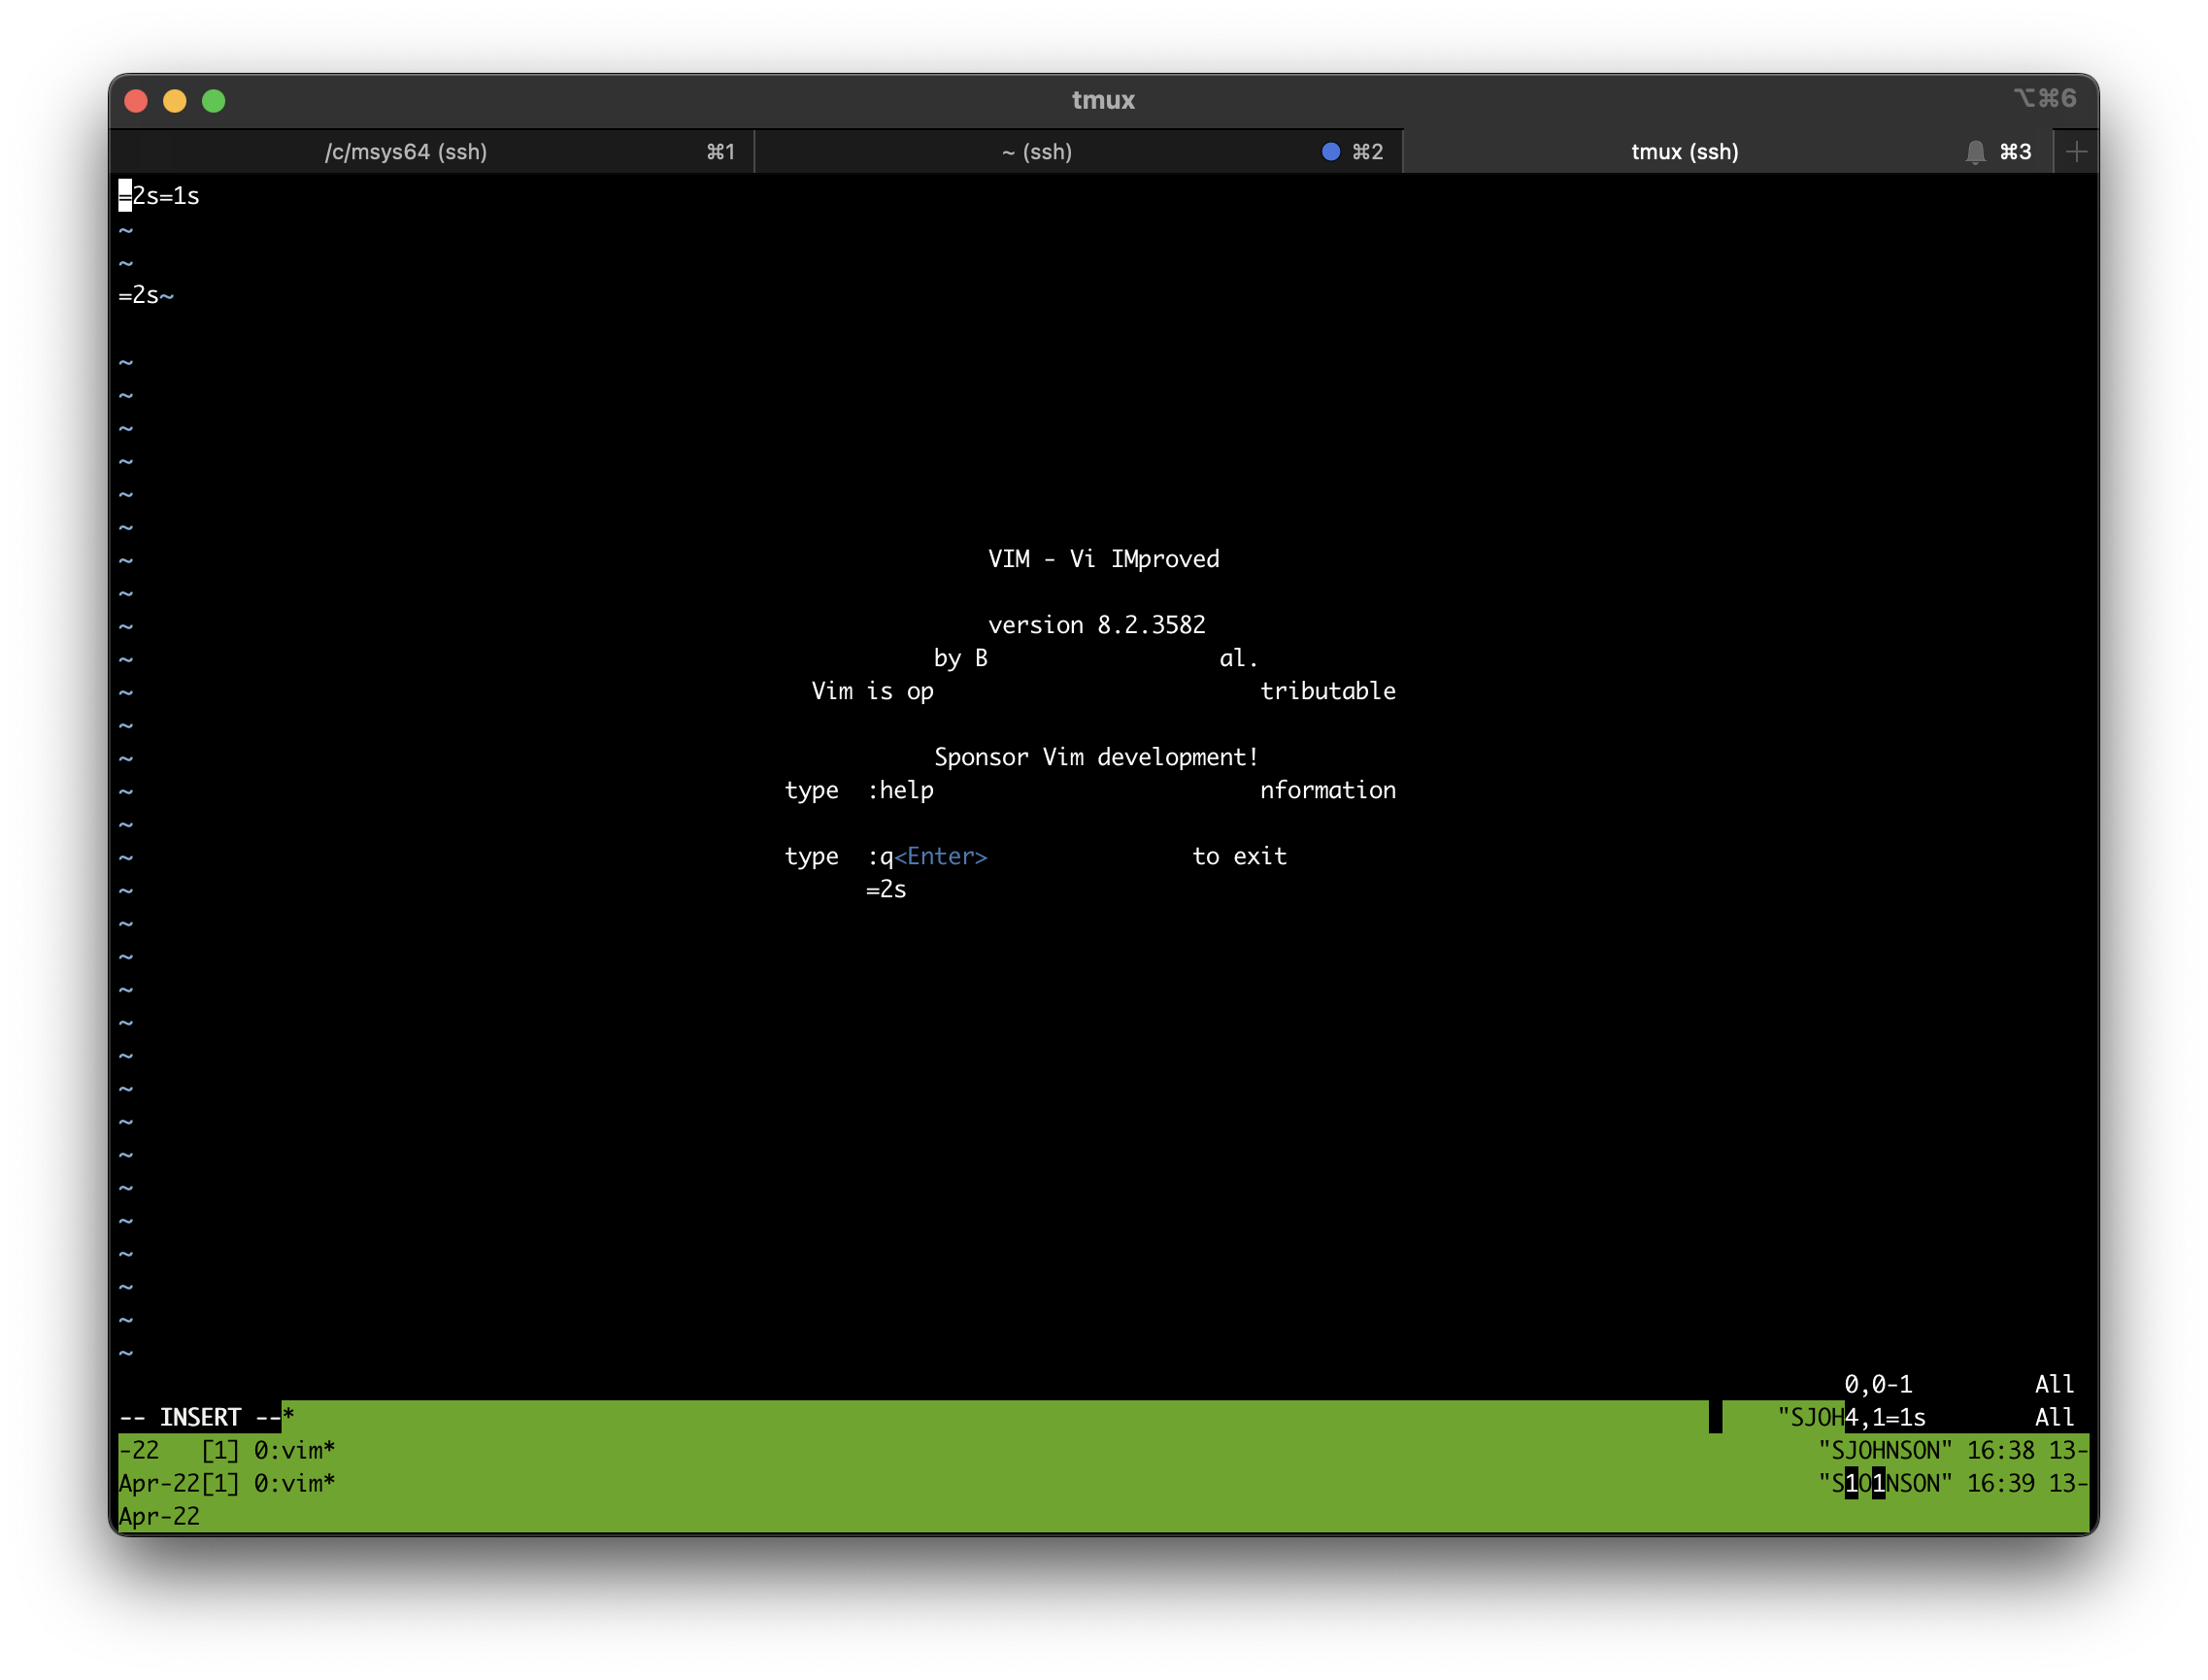This screenshot has height=1680, width=2208.
Task: Click the "Vim is op" text fragment
Action: coord(872,691)
